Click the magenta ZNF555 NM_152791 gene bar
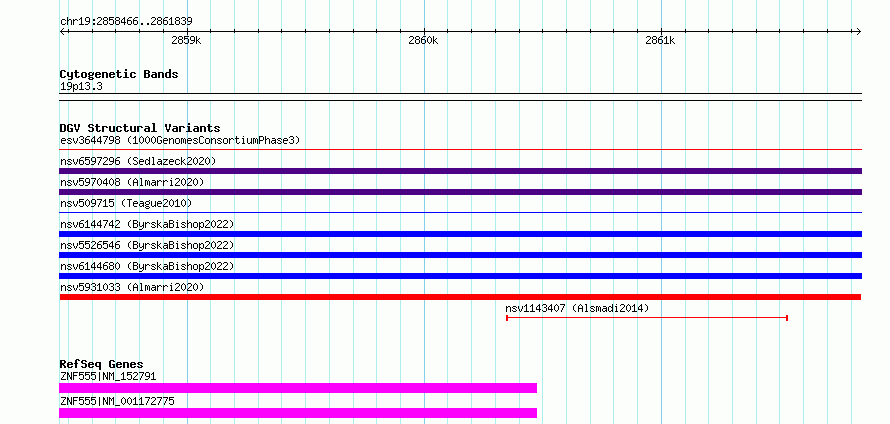 (298, 388)
